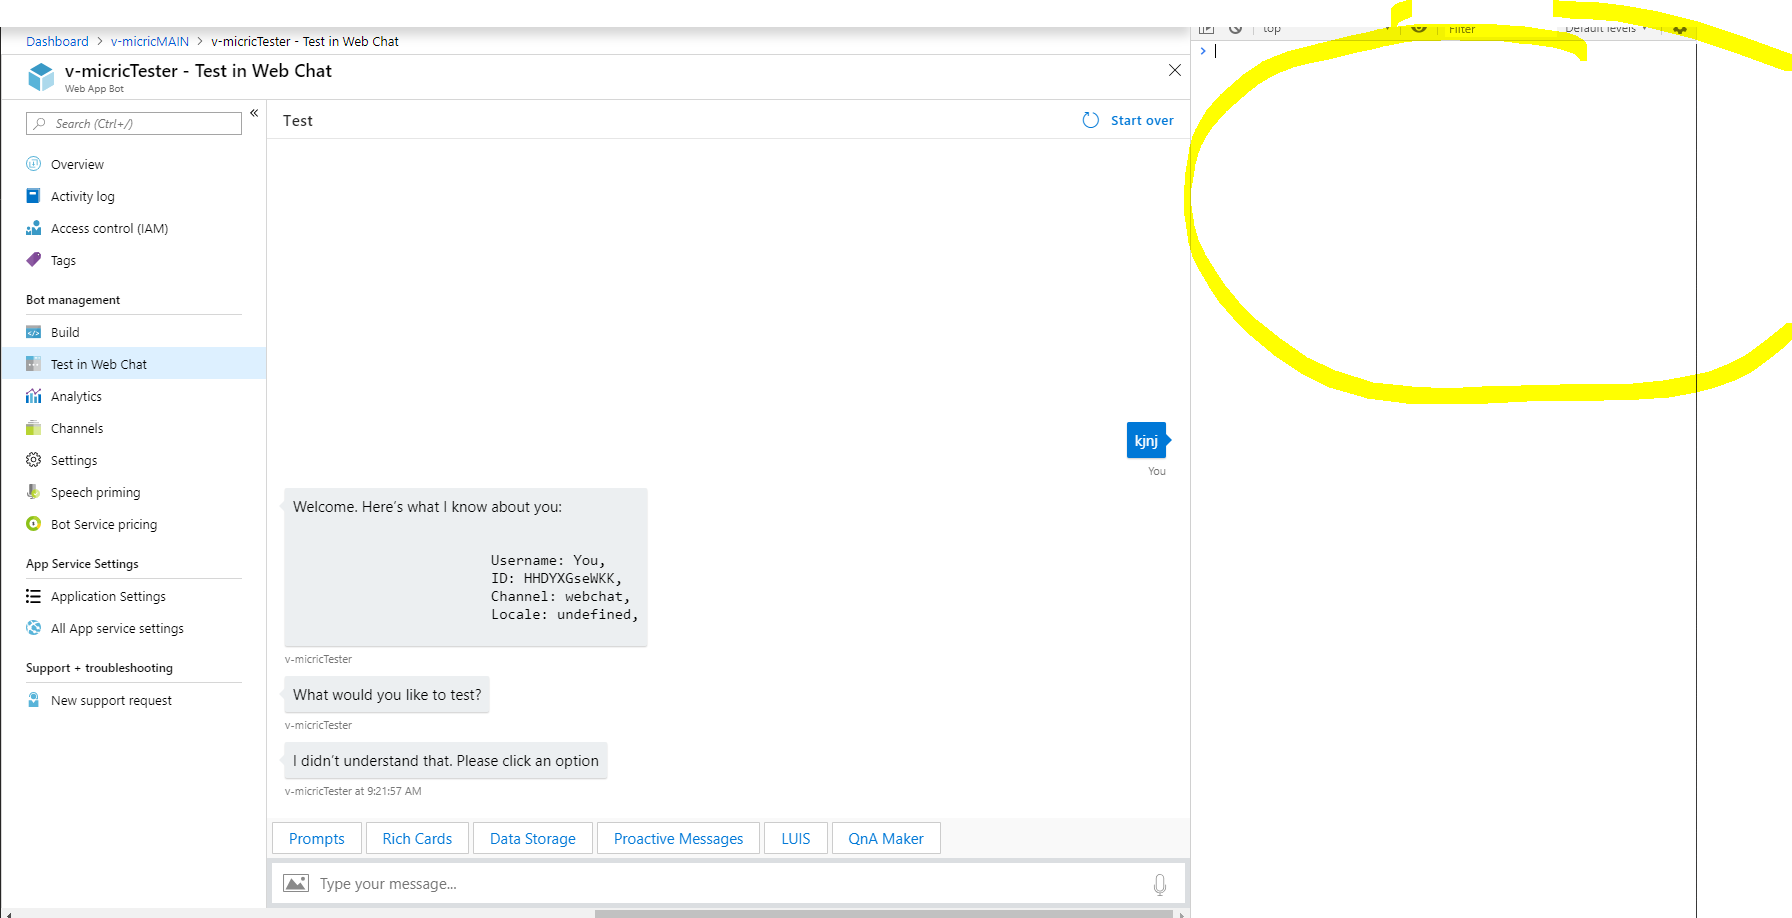Navigate to the Dashboard breadcrumb link
This screenshot has height=918, width=1792.
coord(57,41)
